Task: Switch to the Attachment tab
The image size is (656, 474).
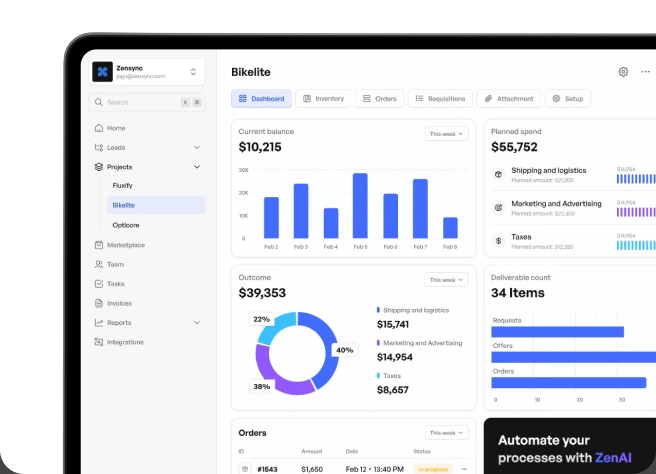Action: pos(509,99)
